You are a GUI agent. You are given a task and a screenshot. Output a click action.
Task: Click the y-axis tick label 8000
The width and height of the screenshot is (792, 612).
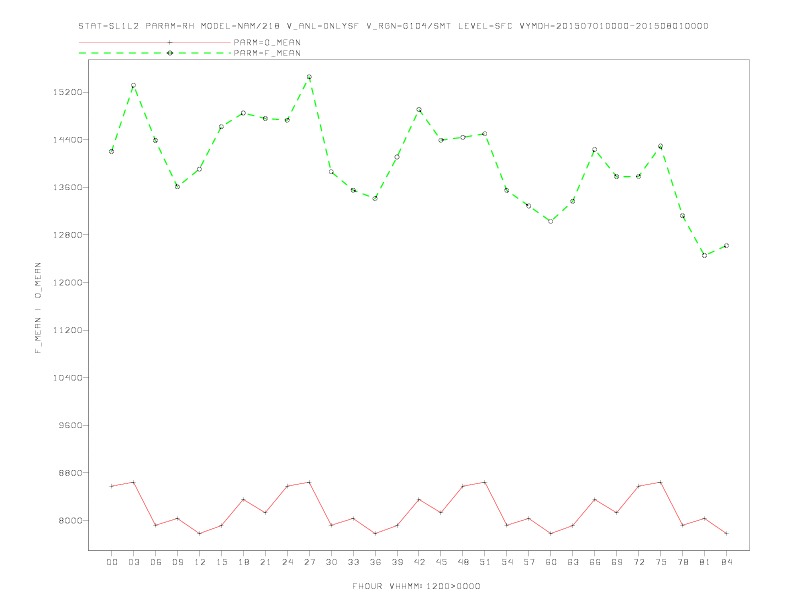click(x=70, y=521)
